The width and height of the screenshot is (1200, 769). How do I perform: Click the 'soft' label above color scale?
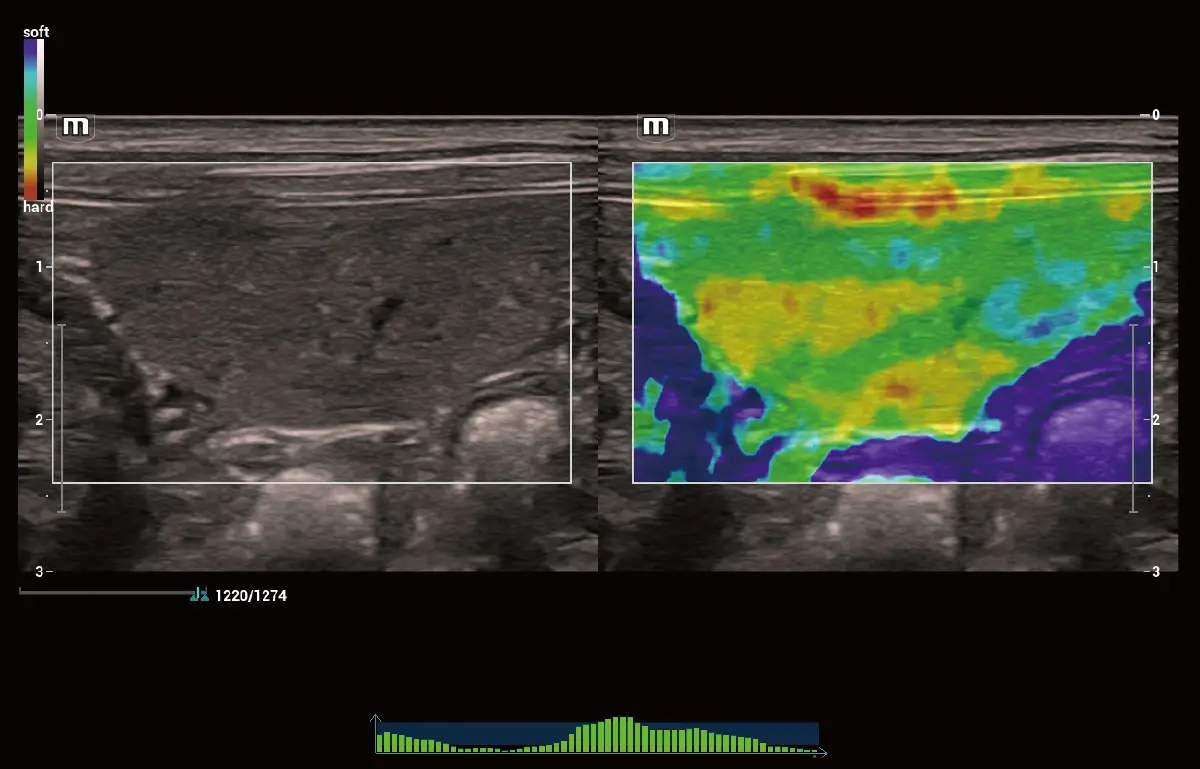pyautogui.click(x=36, y=32)
